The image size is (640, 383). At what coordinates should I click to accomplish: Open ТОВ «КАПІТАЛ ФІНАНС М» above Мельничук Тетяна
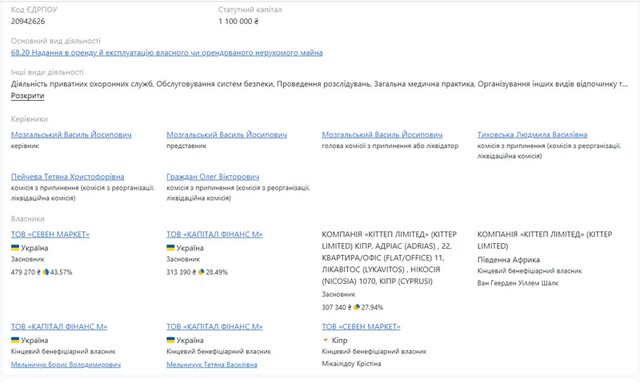point(214,327)
